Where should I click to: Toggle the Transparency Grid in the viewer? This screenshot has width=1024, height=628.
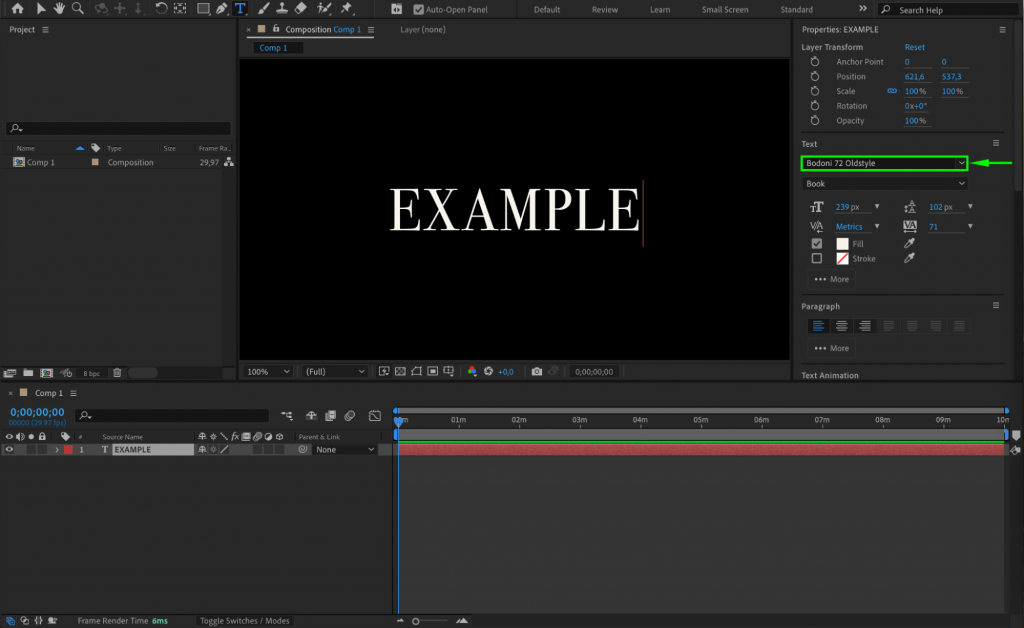400,371
